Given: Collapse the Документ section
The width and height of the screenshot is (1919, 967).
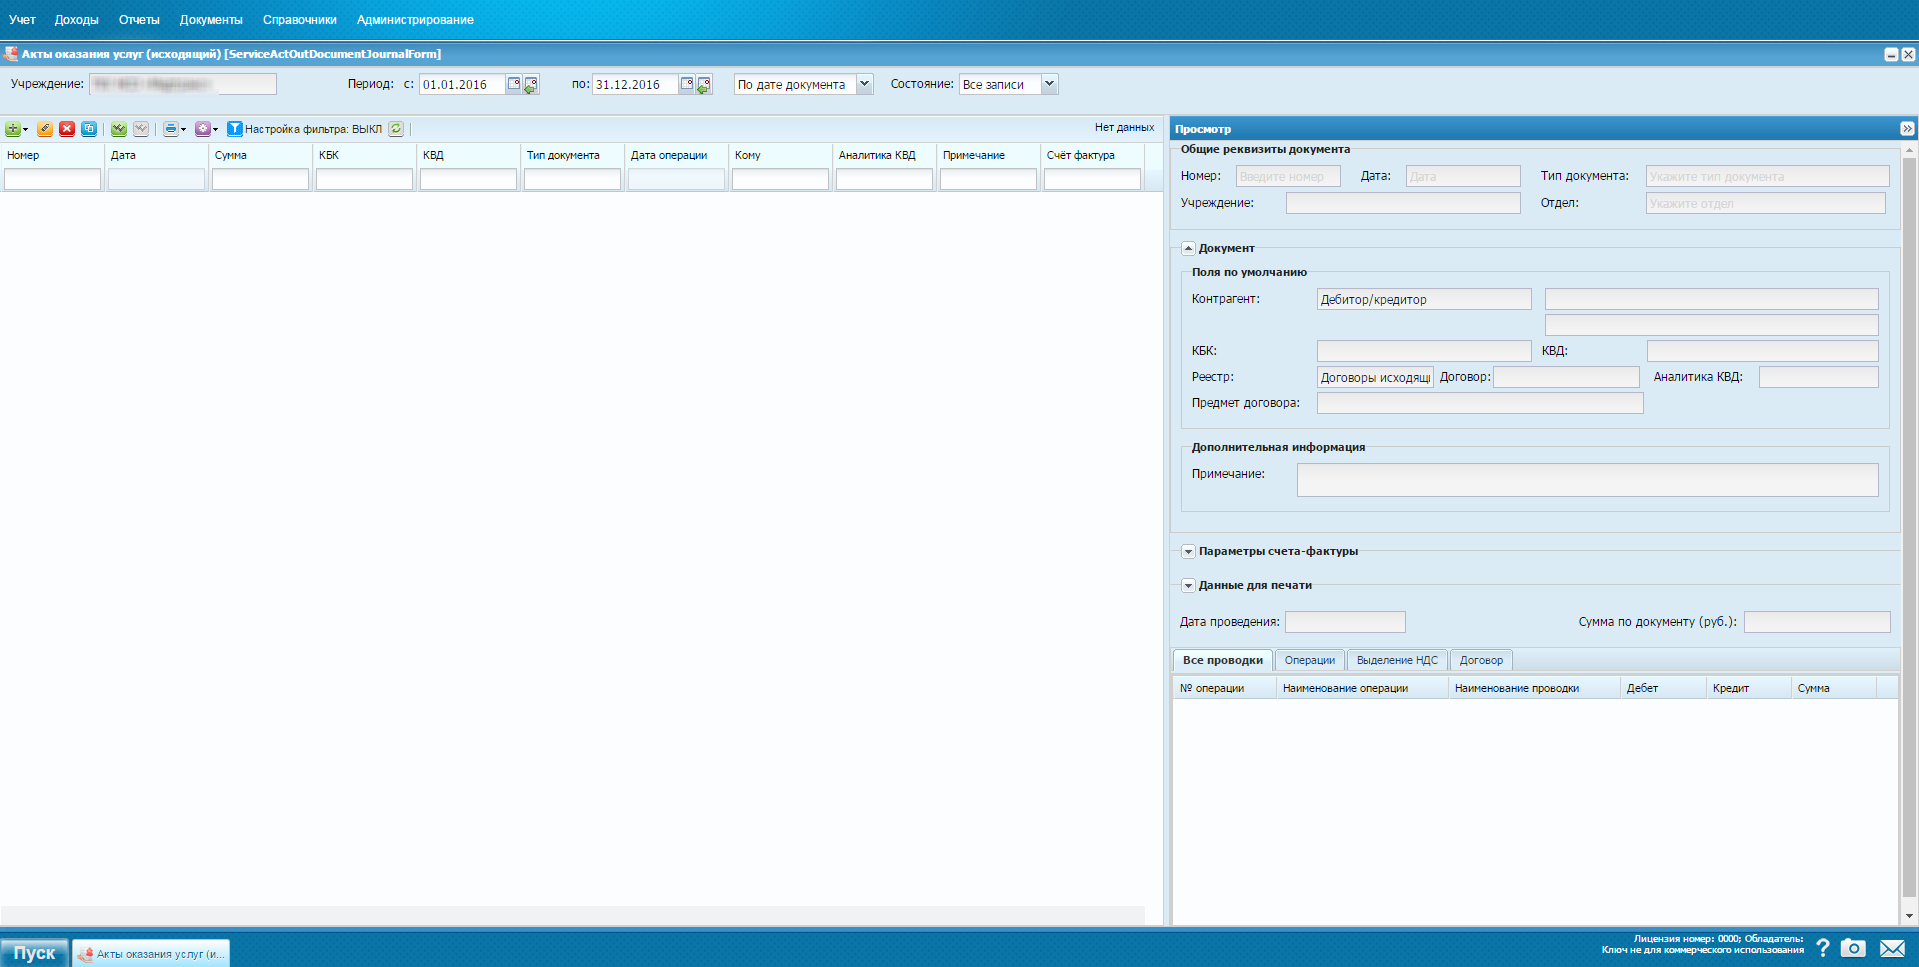Looking at the screenshot, I should (1188, 248).
